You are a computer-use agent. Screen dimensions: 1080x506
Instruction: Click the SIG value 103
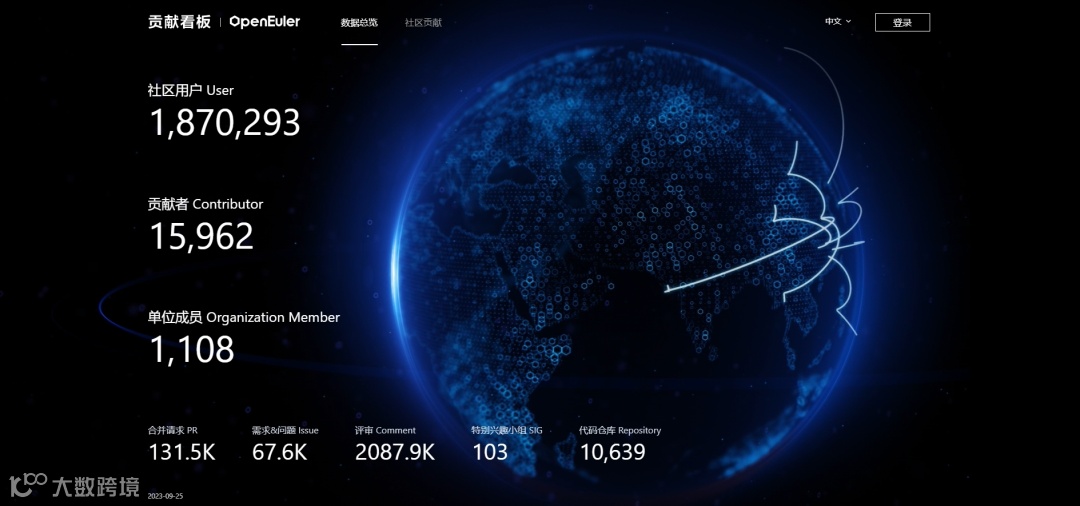coord(490,452)
